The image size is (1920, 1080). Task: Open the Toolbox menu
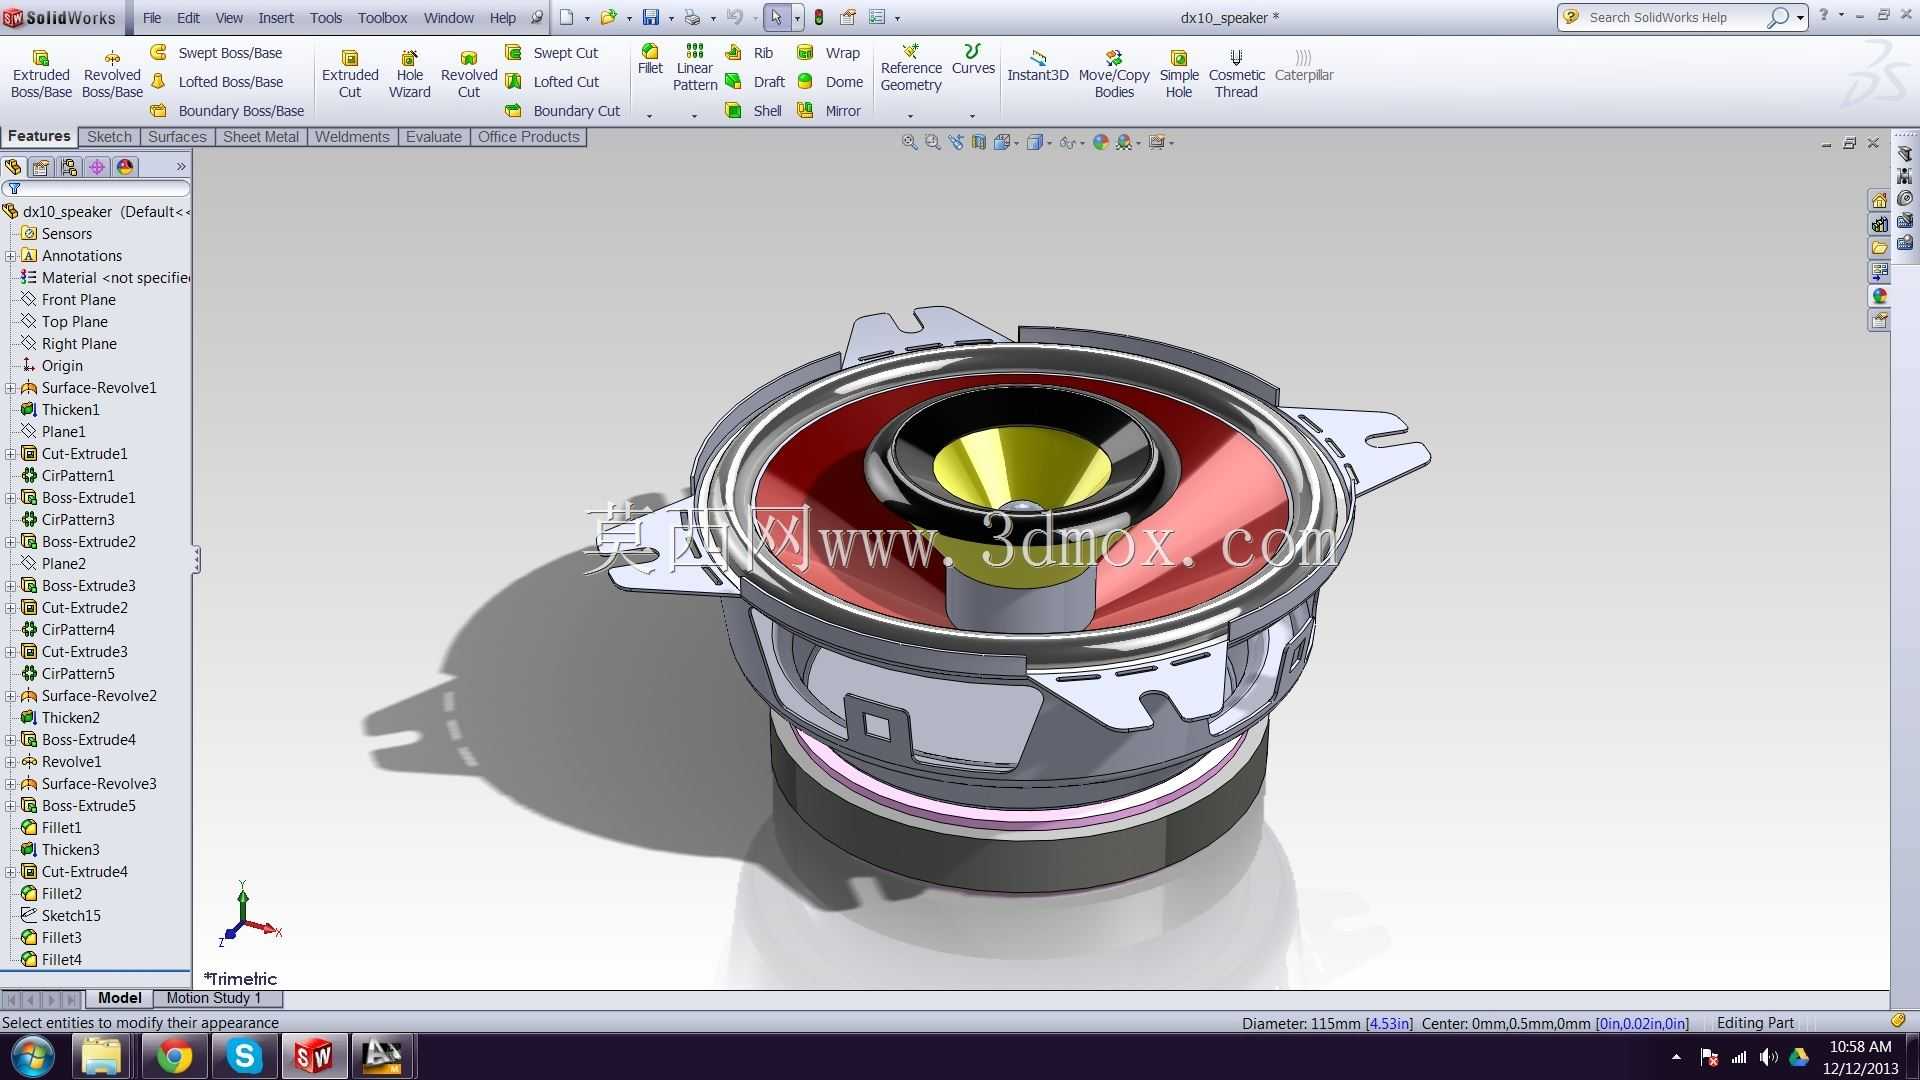(382, 18)
